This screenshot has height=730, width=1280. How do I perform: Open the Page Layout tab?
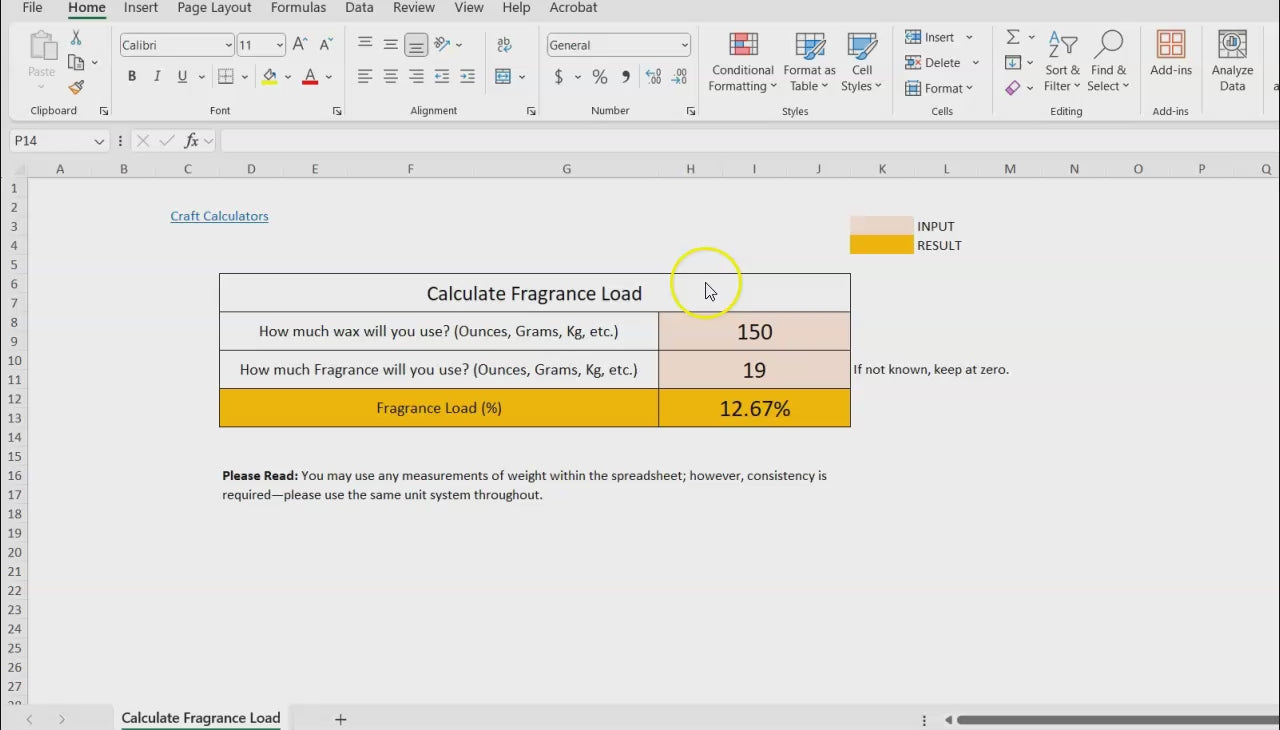(x=214, y=8)
